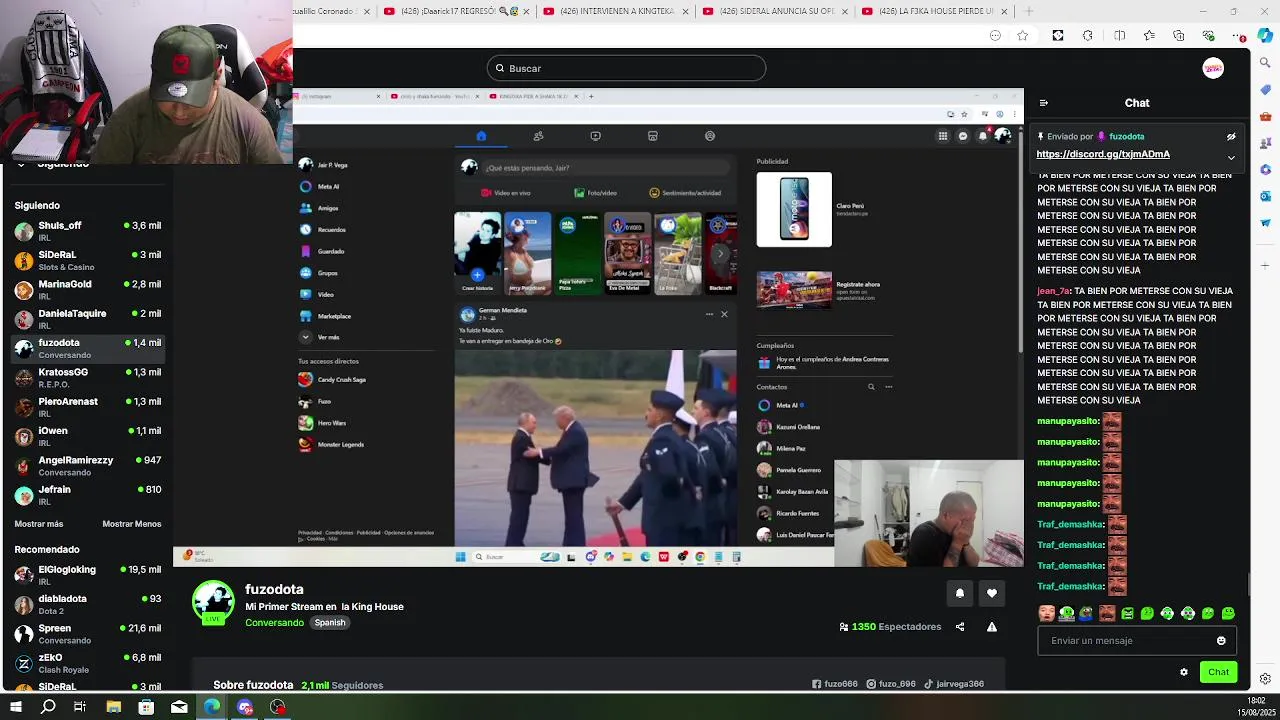The height and width of the screenshot is (720, 1280).
Task: Send message with green Chat button
Action: tap(1218, 672)
